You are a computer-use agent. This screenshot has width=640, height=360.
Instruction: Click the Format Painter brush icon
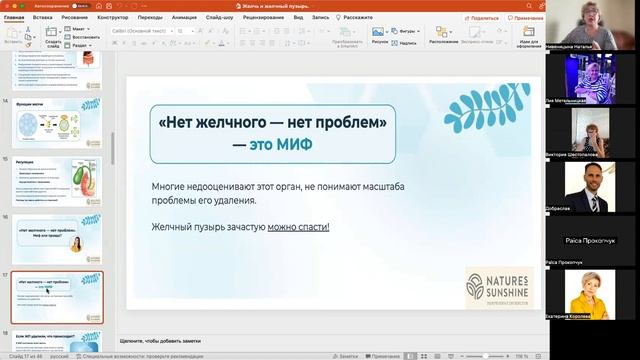(28, 45)
